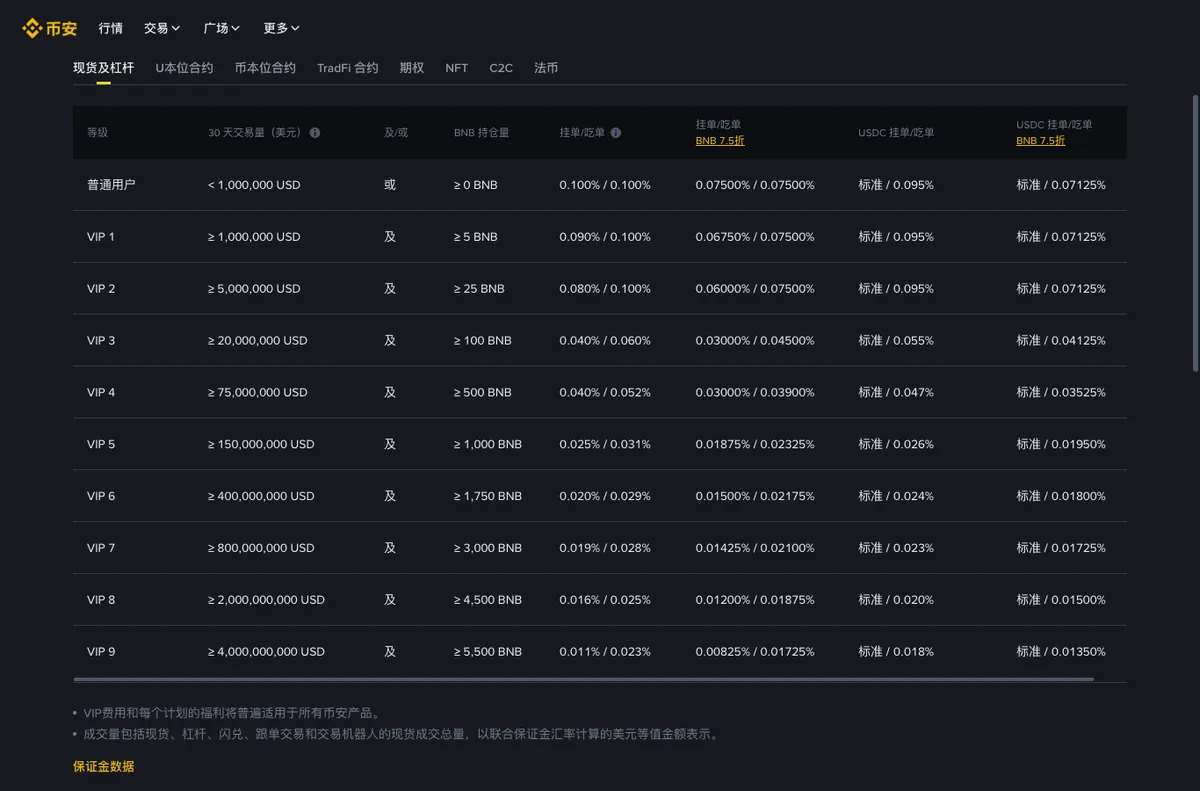Click the 0.00825% / 0.01725% cell
The width and height of the screenshot is (1200, 791).
tap(755, 652)
